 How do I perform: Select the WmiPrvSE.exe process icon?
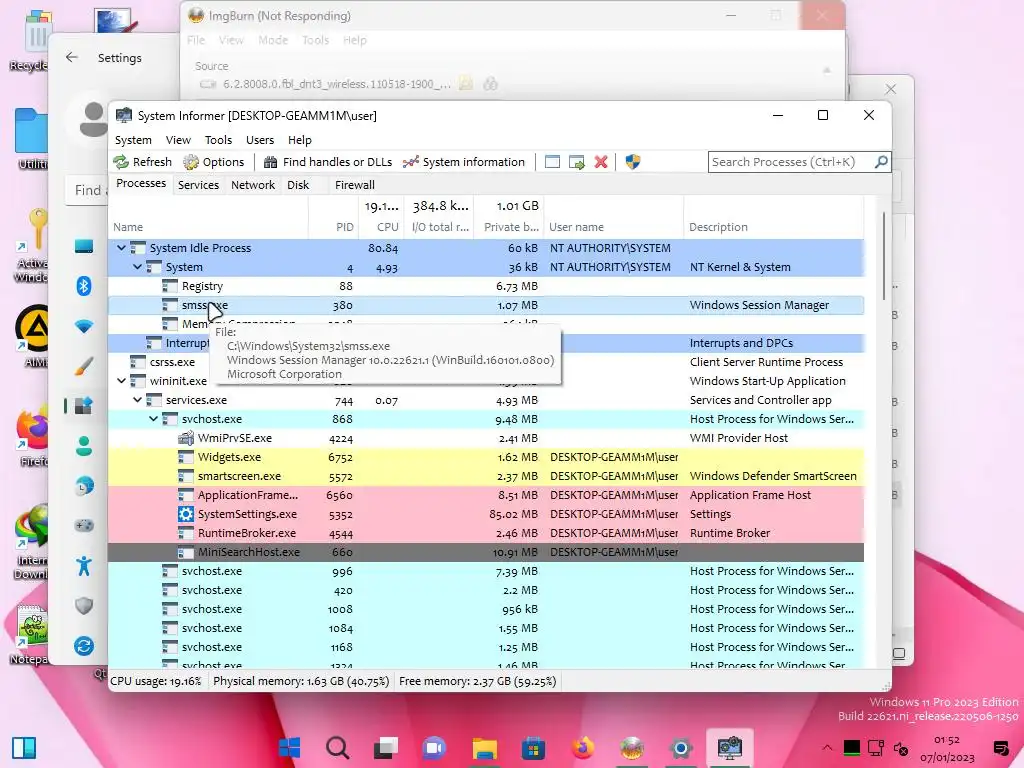click(x=186, y=438)
